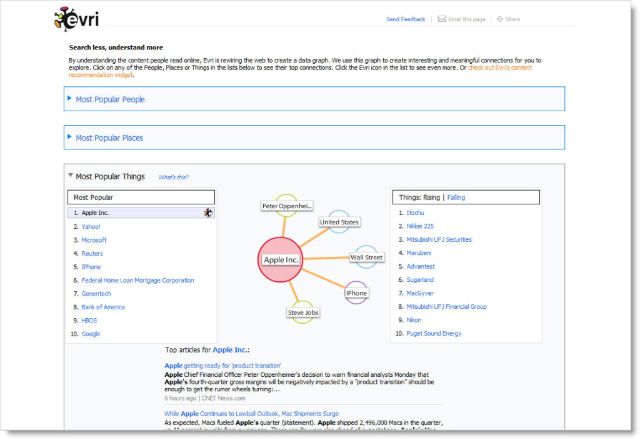Select Bank of America in the list

(x=103, y=307)
